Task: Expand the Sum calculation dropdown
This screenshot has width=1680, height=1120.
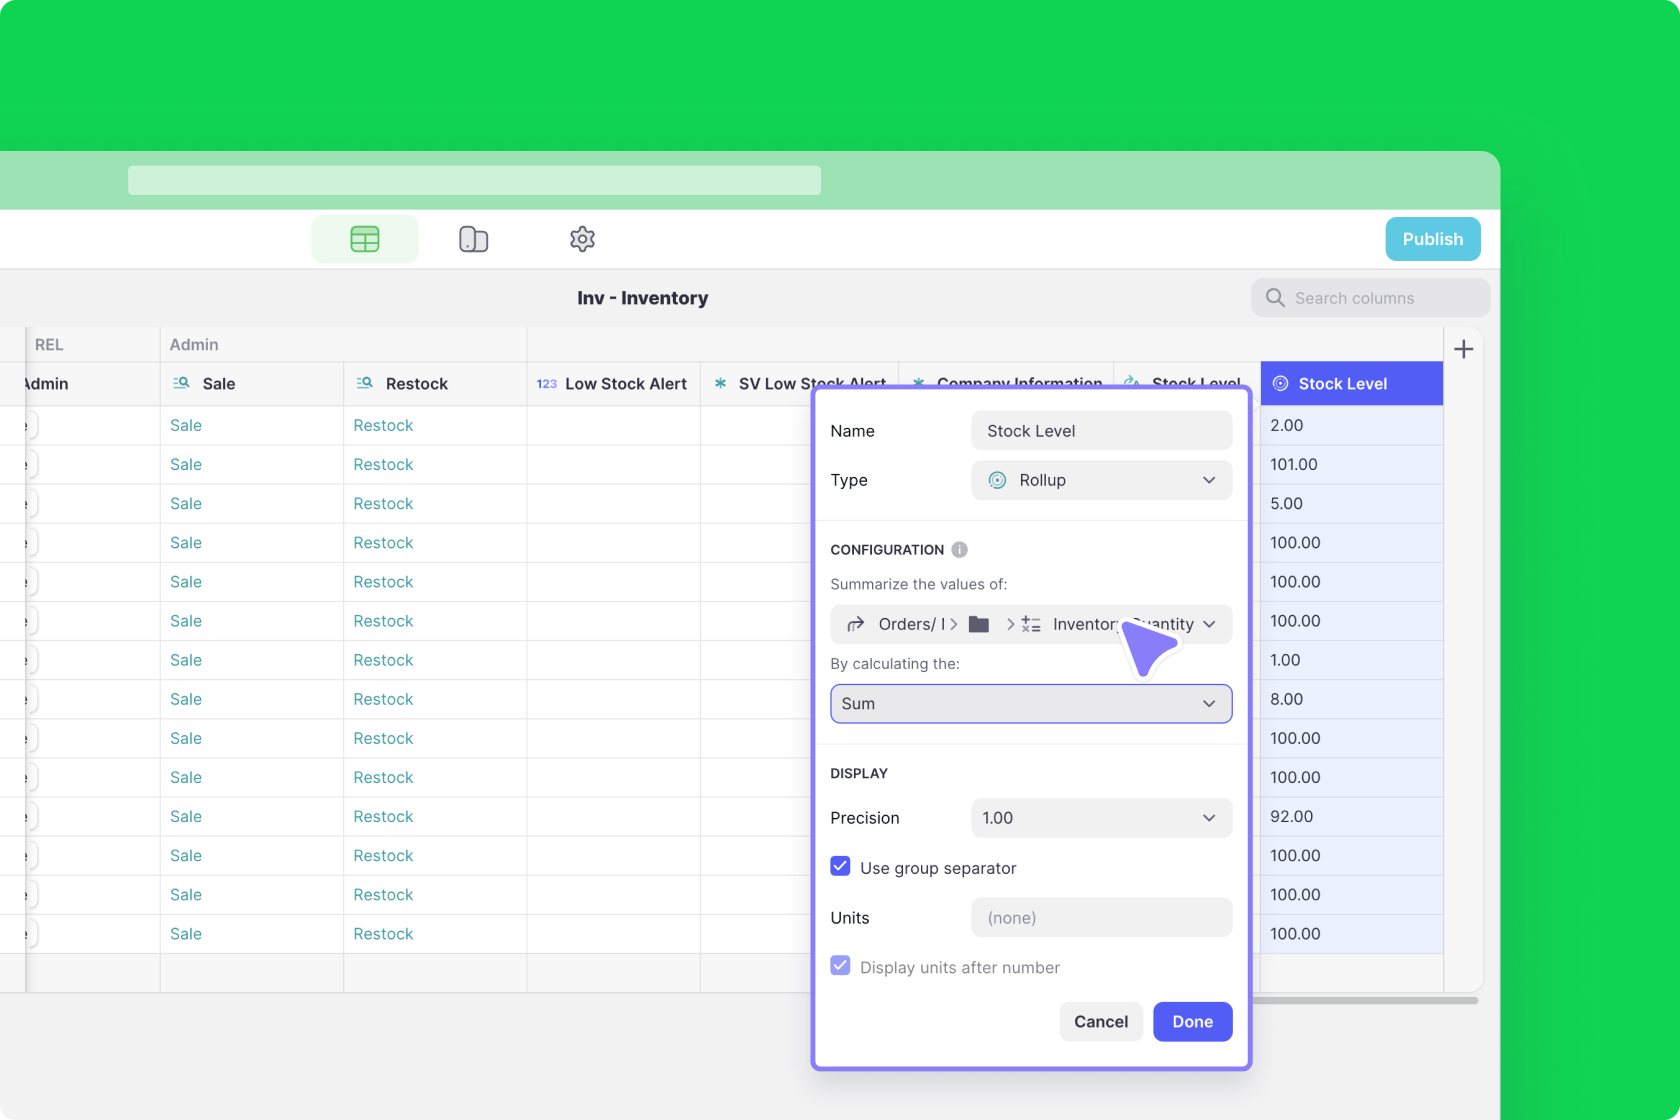Action: 1030,703
